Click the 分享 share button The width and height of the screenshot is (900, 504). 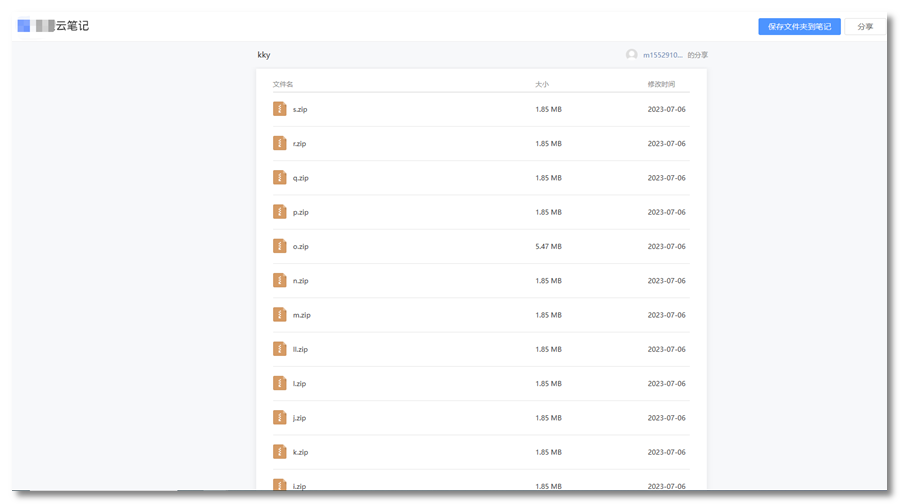coord(865,27)
